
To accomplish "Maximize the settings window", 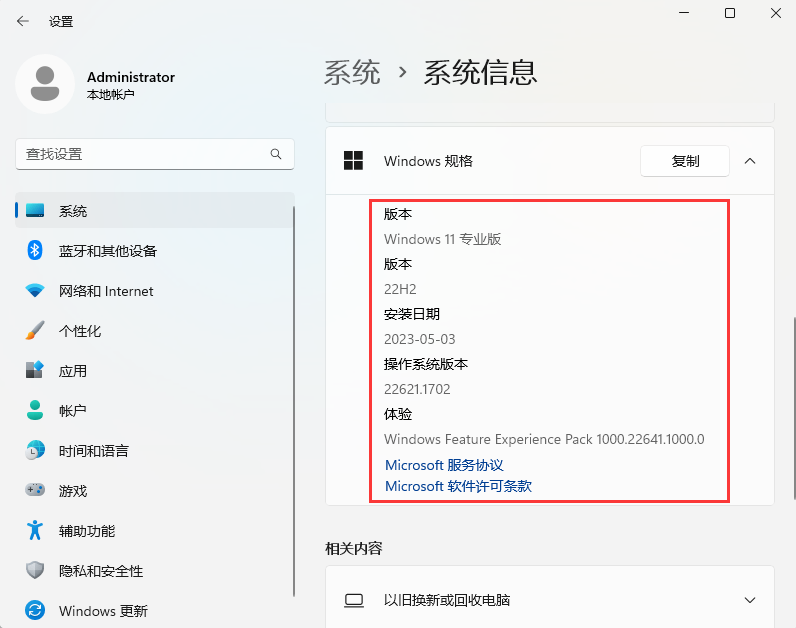I will coord(729,13).
